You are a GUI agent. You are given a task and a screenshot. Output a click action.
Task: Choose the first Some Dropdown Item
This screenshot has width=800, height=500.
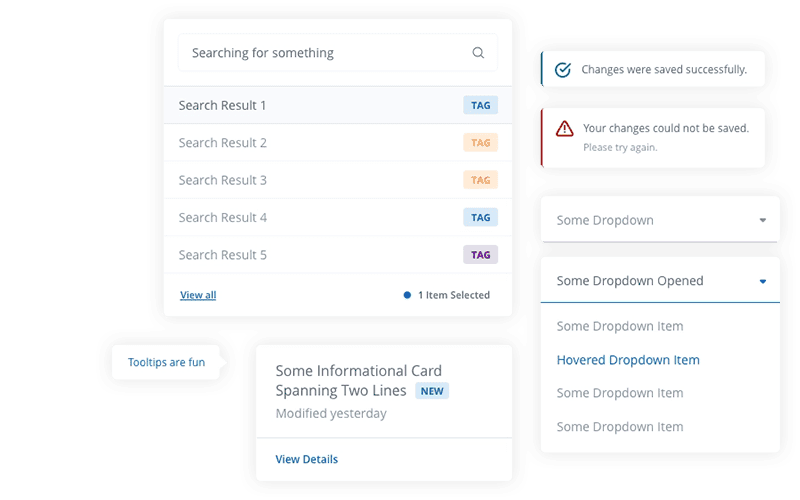pos(620,326)
